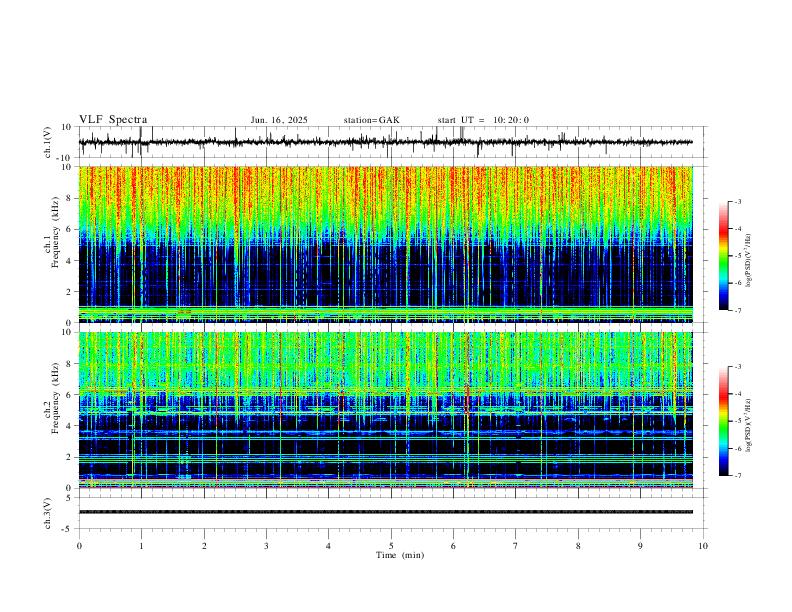Click the "ch.3(V)" axis label
The height and width of the screenshot is (612, 792).
48,513
